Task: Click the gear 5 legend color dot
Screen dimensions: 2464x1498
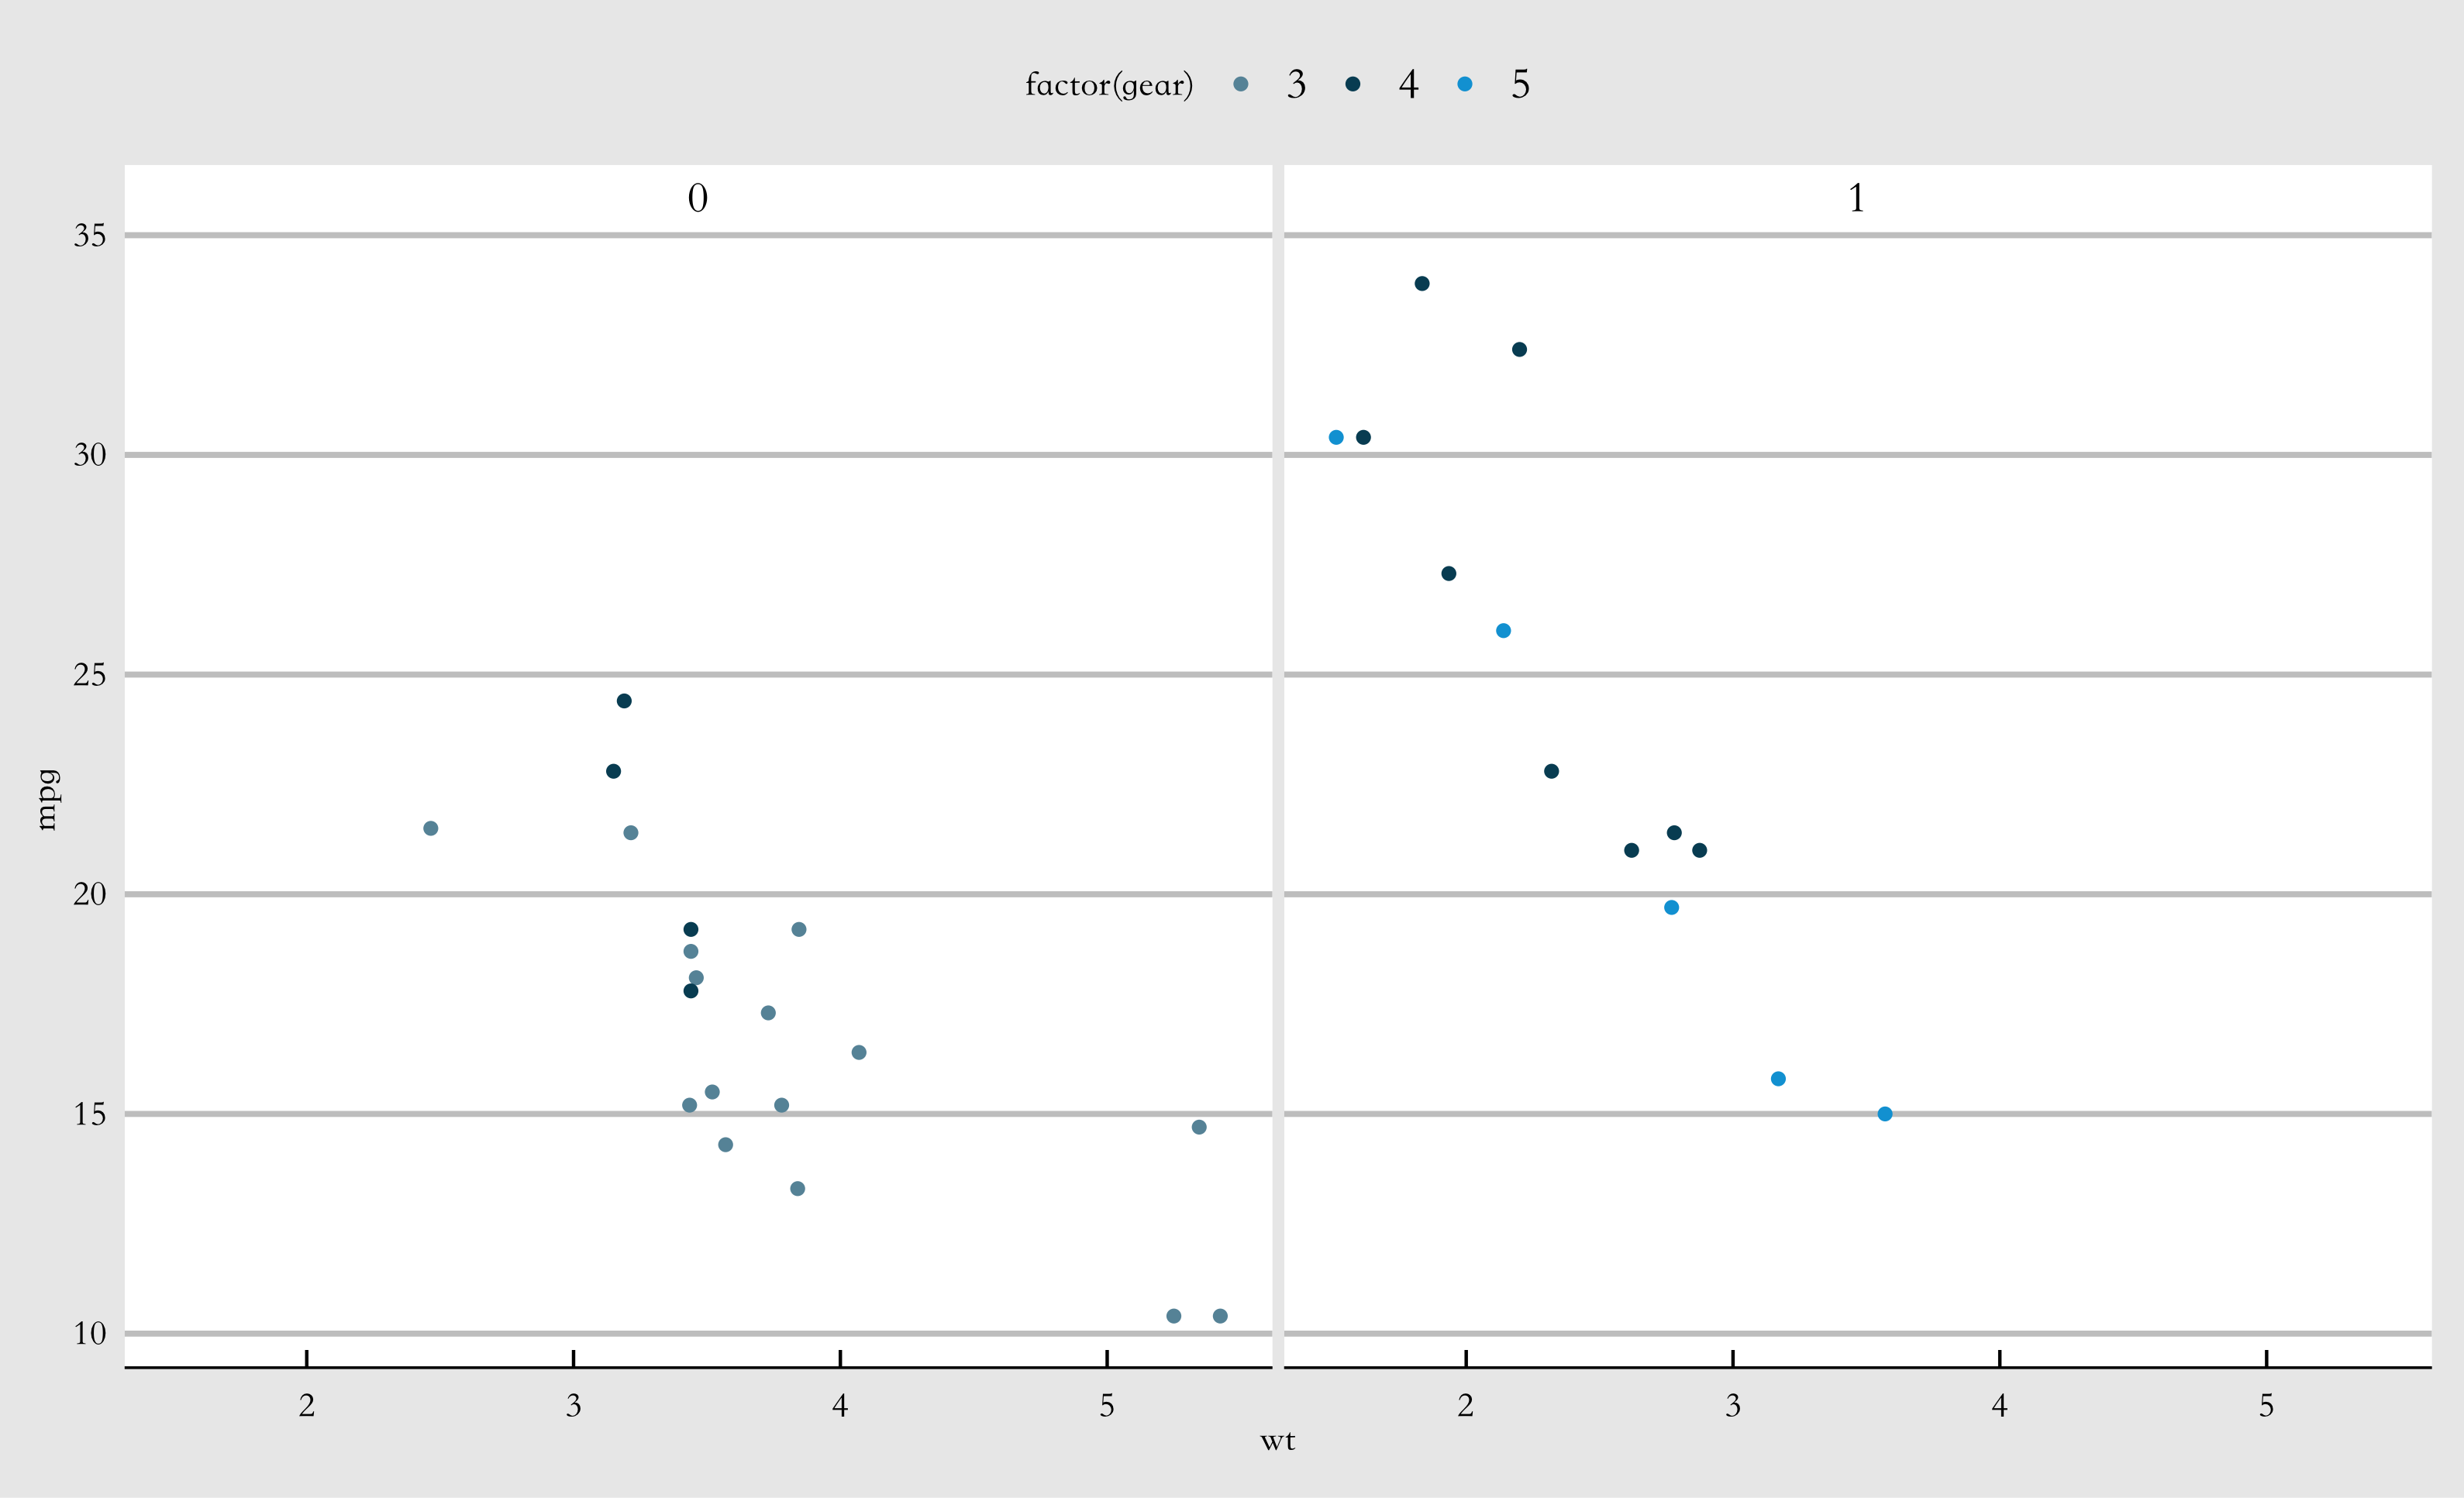Action: click(x=1465, y=84)
